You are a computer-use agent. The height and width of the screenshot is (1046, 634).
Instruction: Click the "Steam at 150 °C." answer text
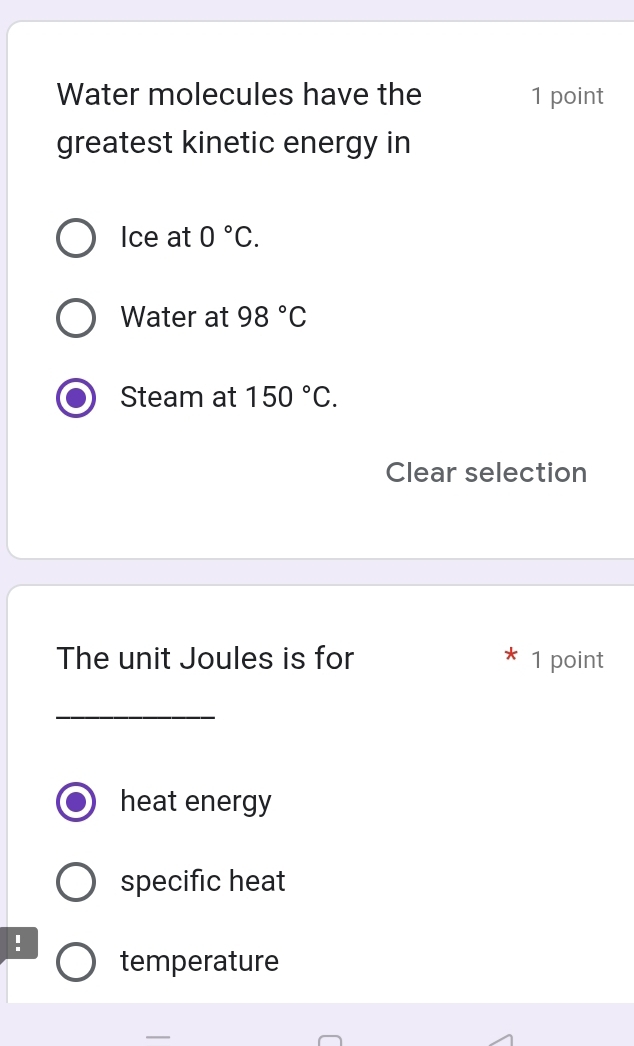[228, 397]
